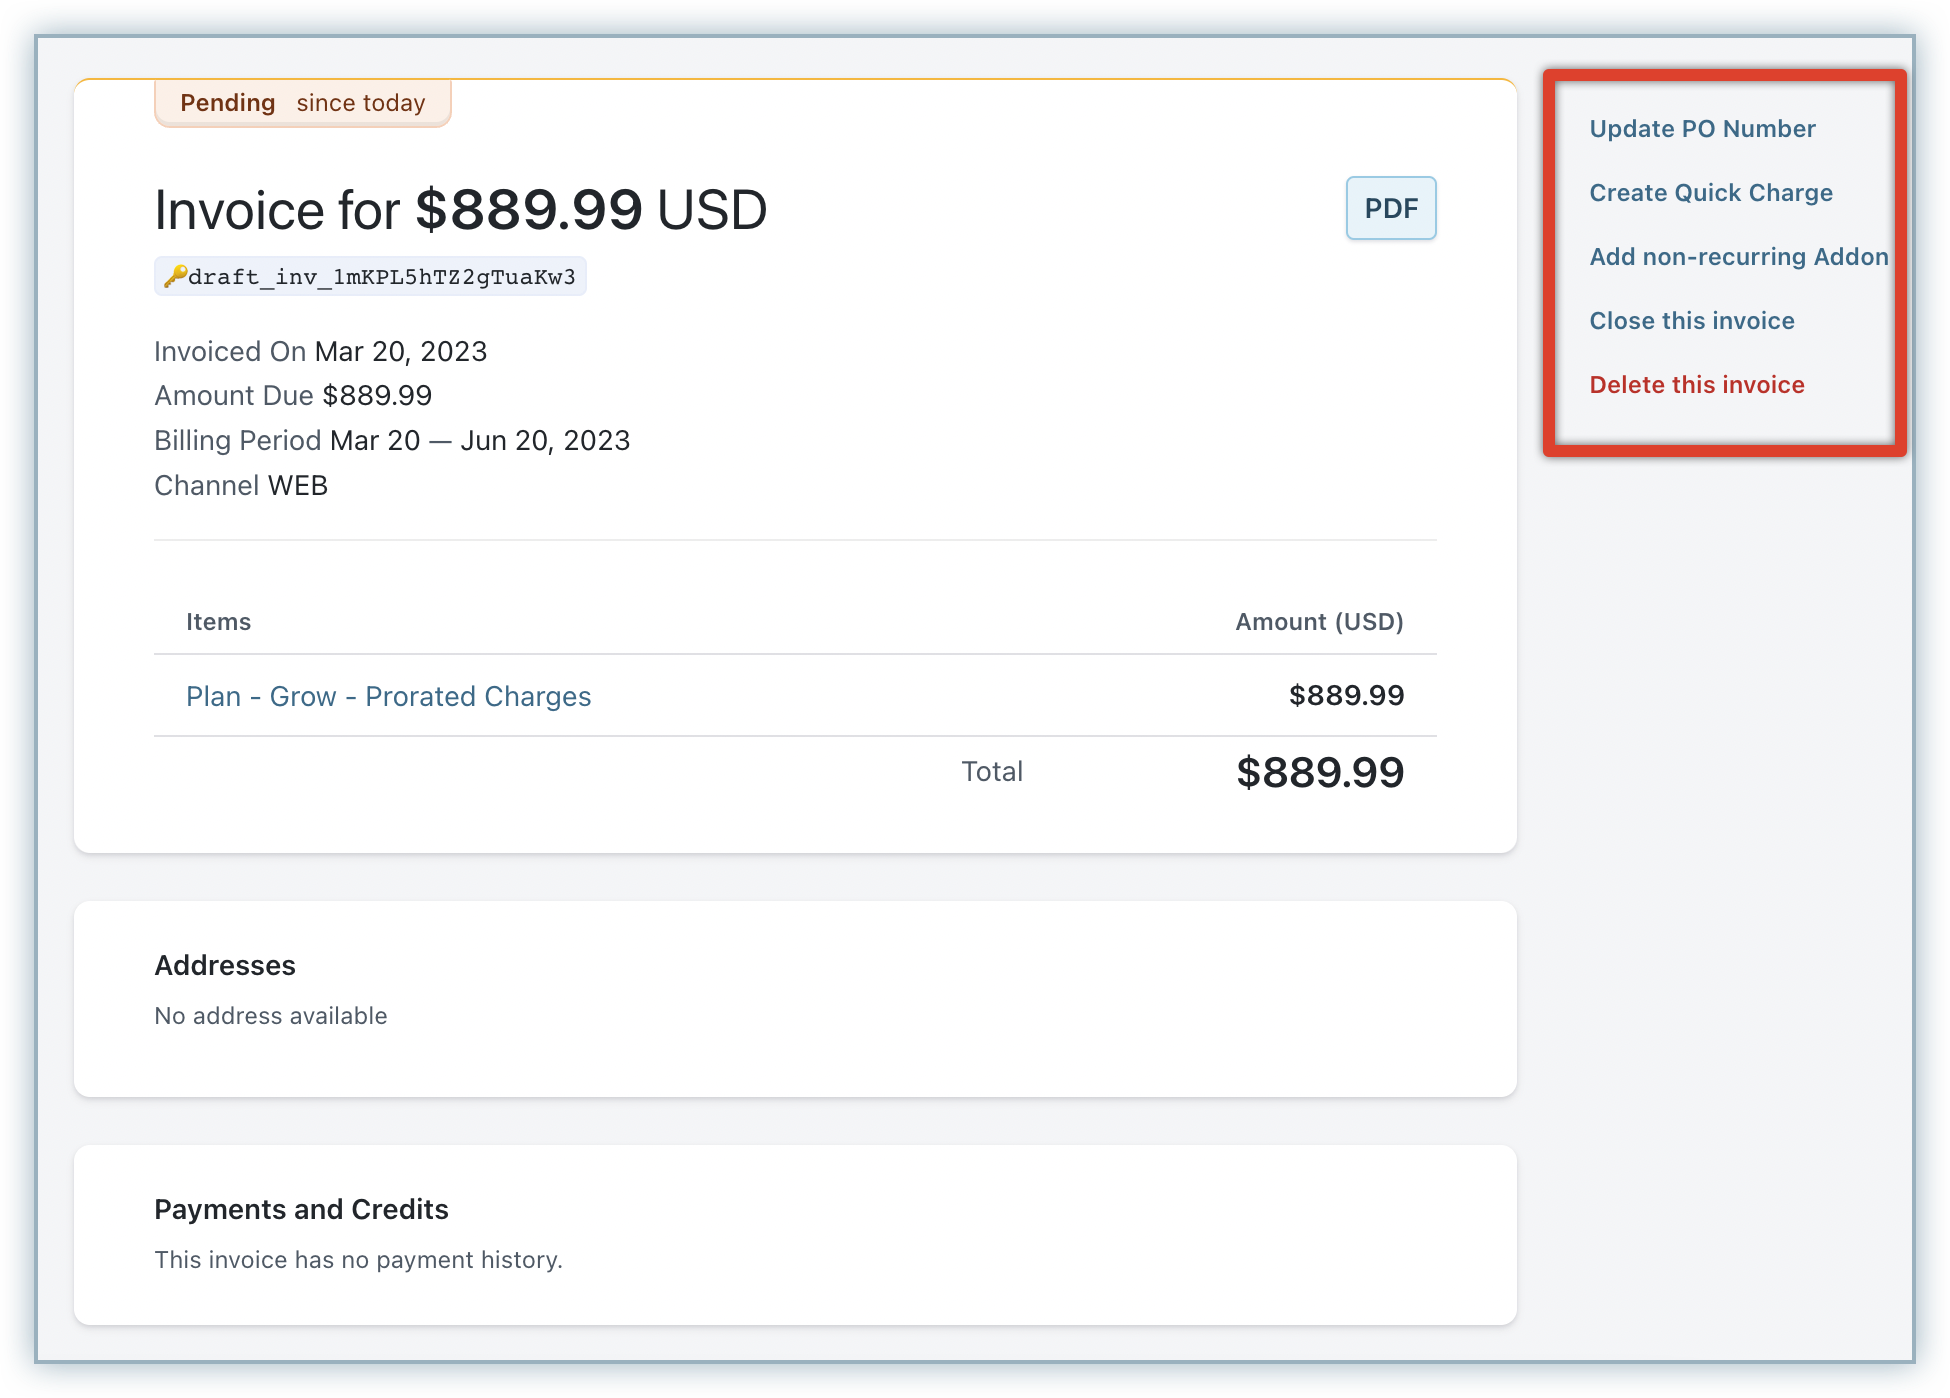This screenshot has height=1398, width=1950.
Task: Click the PDF download button
Action: [1390, 208]
